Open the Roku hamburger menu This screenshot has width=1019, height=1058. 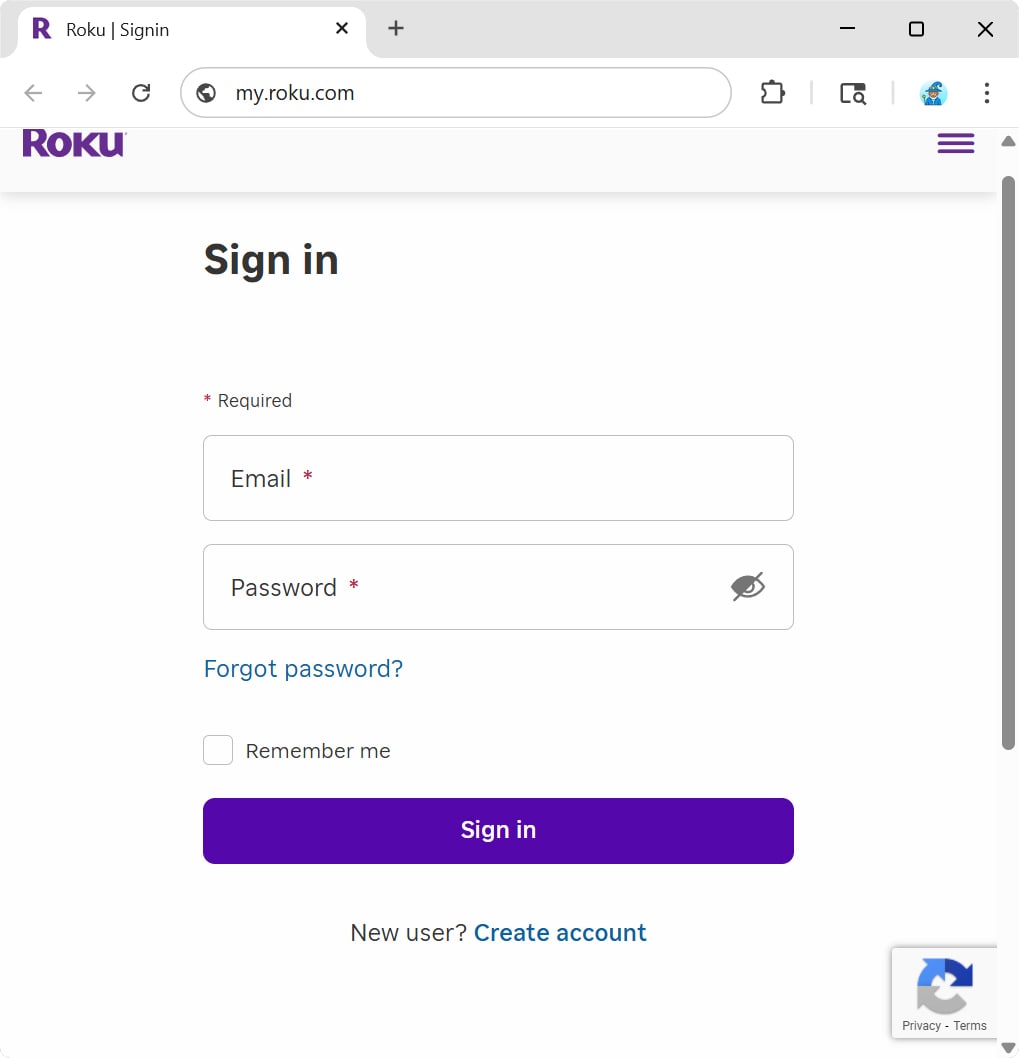coord(955,144)
